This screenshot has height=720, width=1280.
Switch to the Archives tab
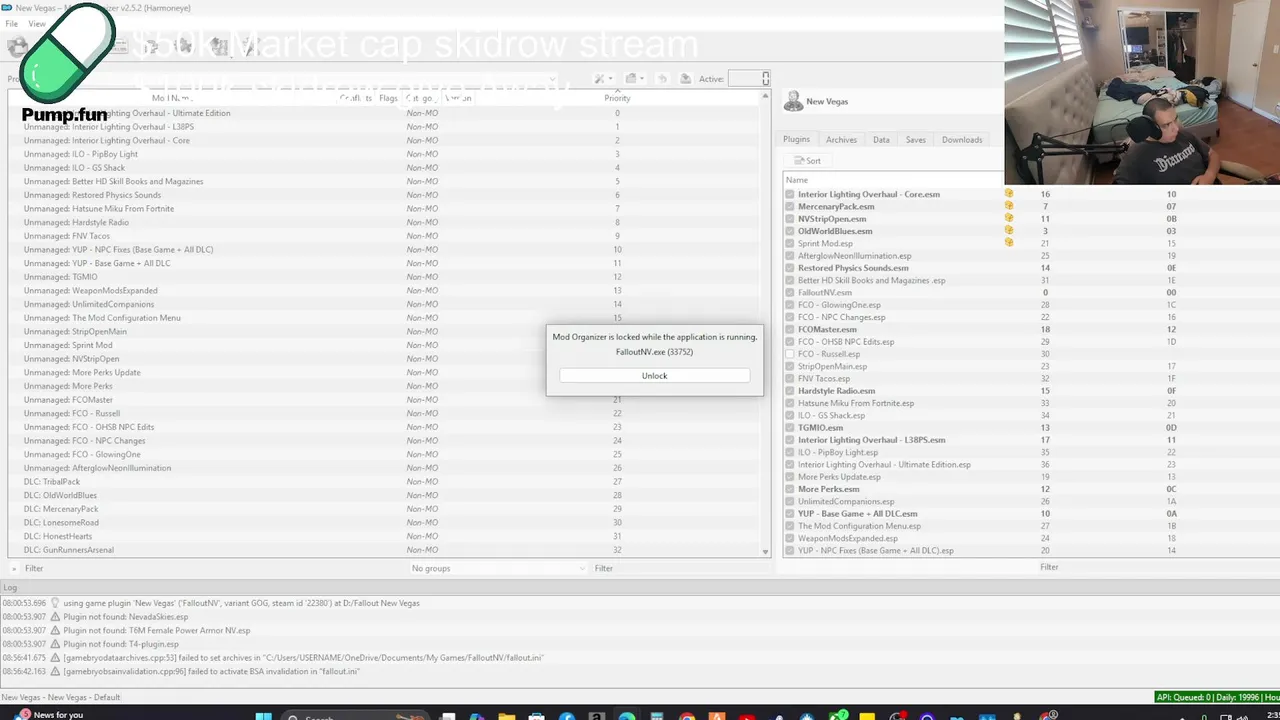(x=841, y=140)
